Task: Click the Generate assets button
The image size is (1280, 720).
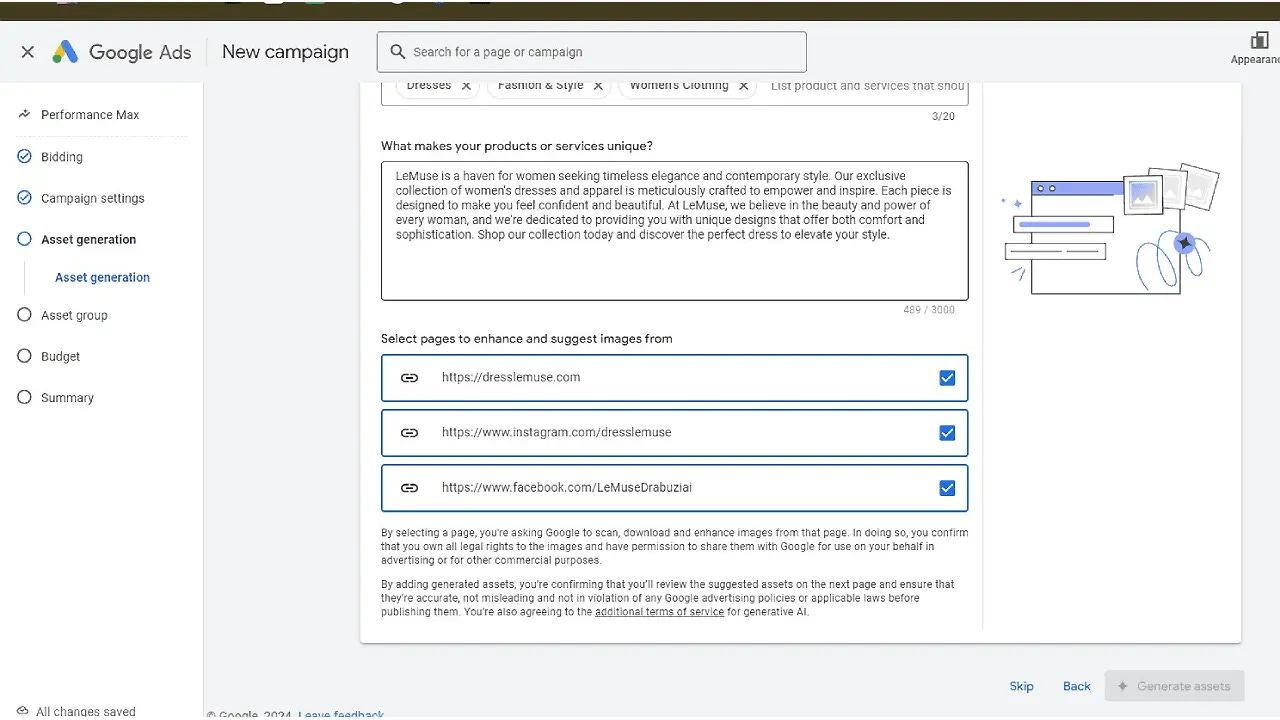Action: 1174,686
